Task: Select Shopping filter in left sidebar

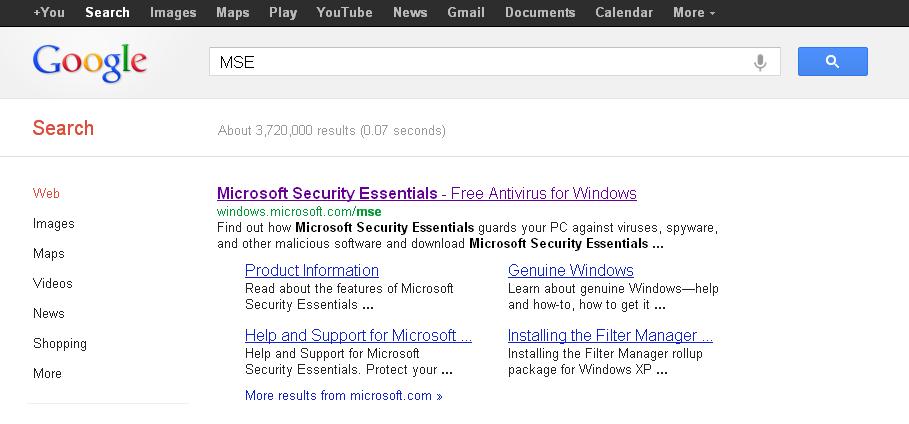Action: pos(60,343)
